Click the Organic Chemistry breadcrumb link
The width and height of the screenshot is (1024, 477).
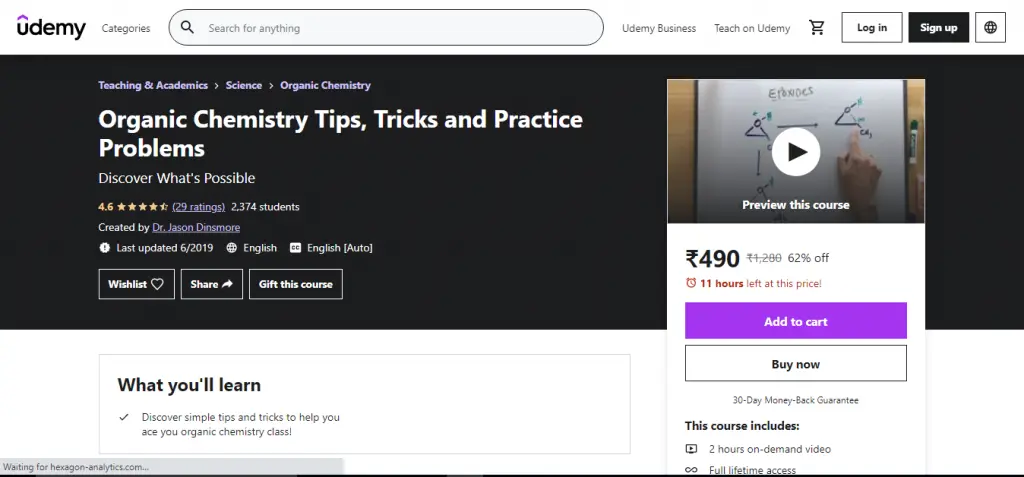point(325,86)
